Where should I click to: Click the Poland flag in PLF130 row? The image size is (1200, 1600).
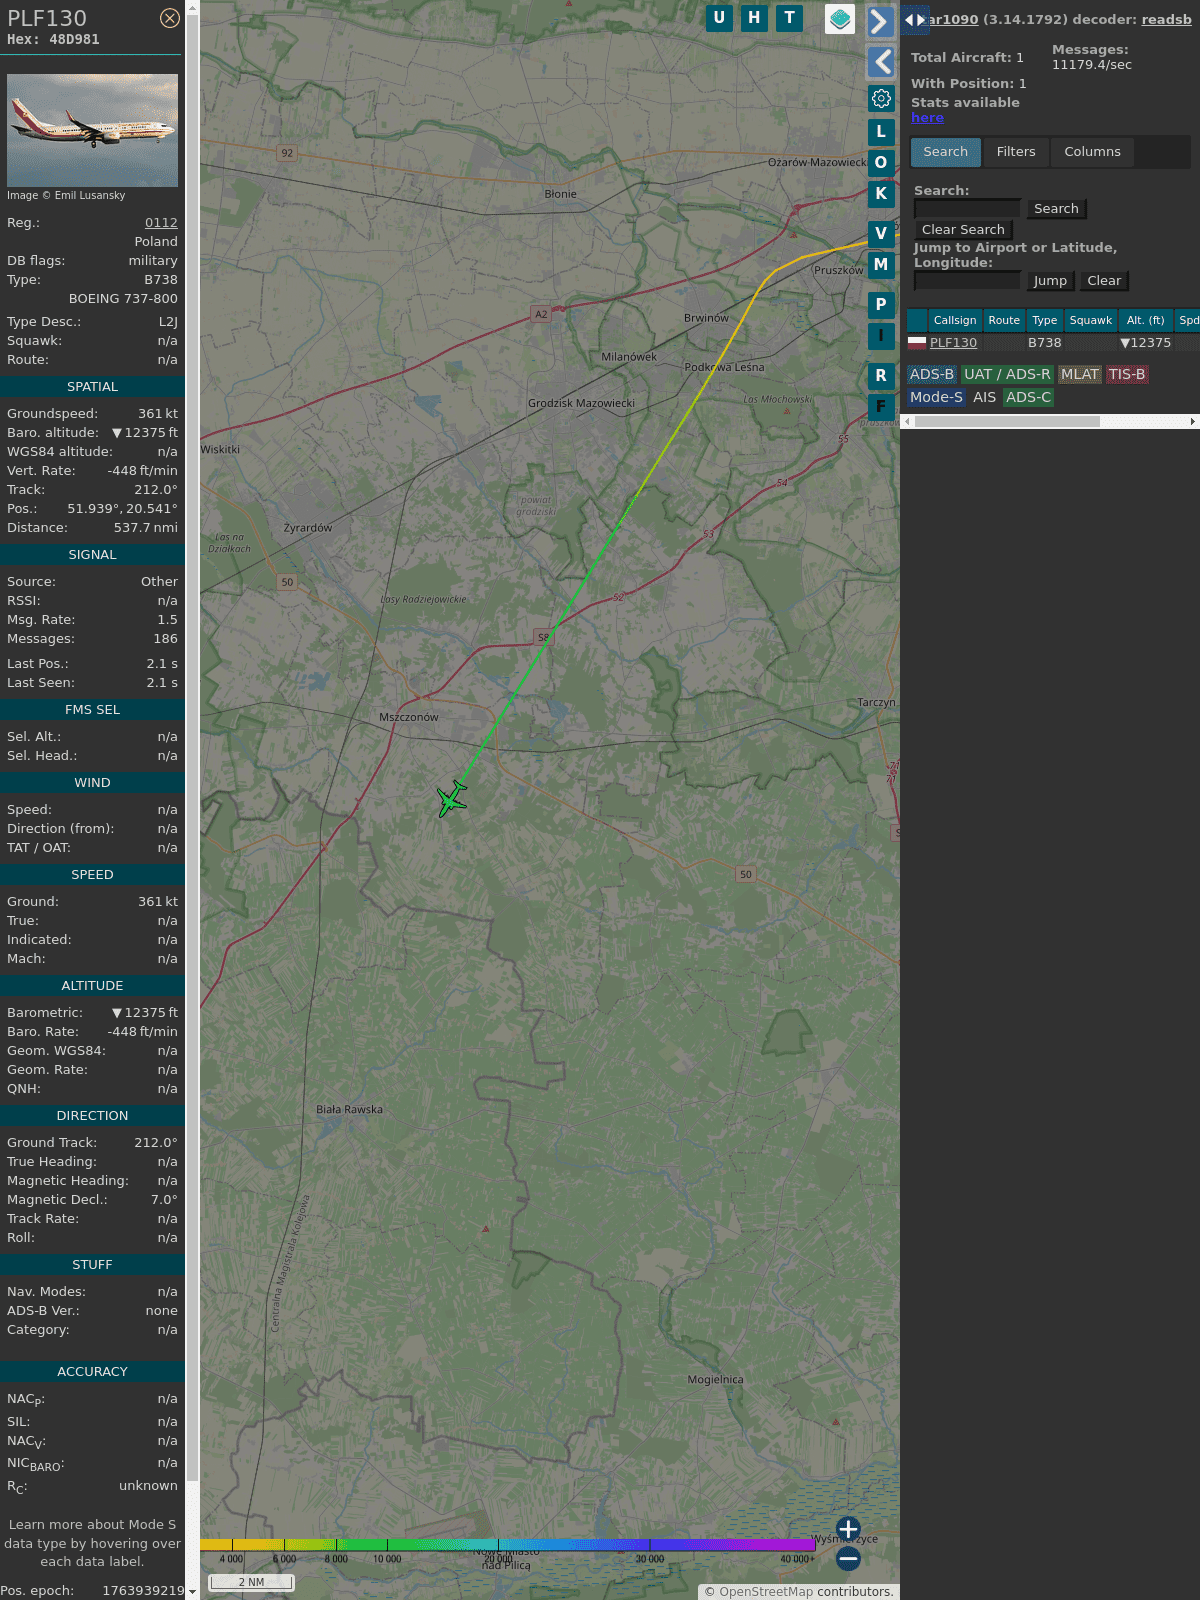[917, 342]
